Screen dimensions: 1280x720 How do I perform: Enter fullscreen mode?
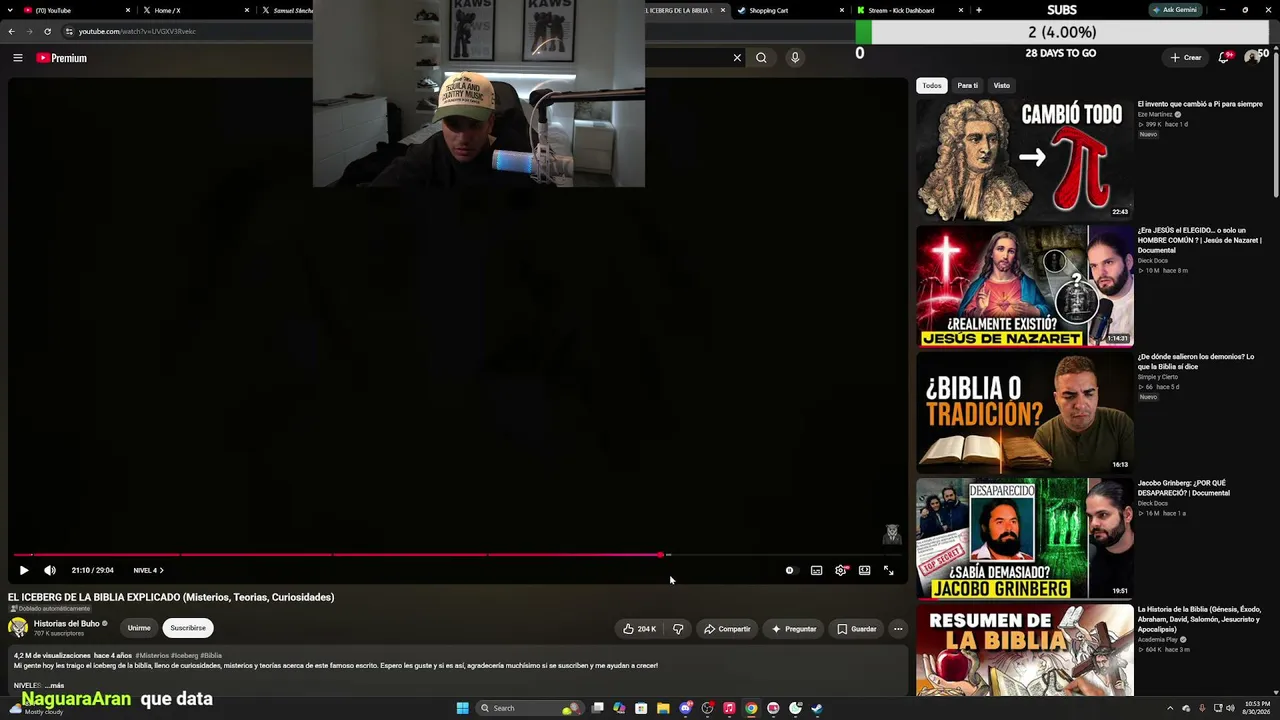click(x=888, y=570)
